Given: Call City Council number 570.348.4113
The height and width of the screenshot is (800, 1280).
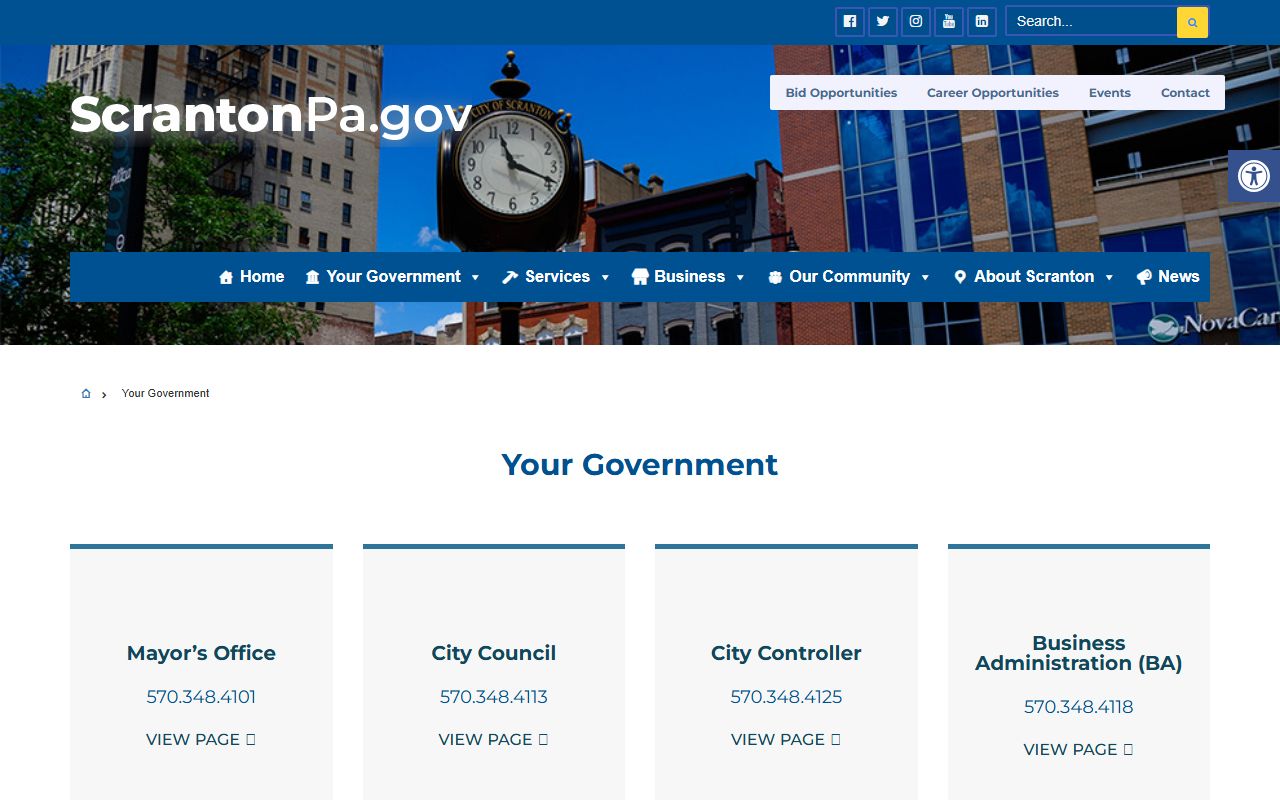Looking at the screenshot, I should point(494,697).
